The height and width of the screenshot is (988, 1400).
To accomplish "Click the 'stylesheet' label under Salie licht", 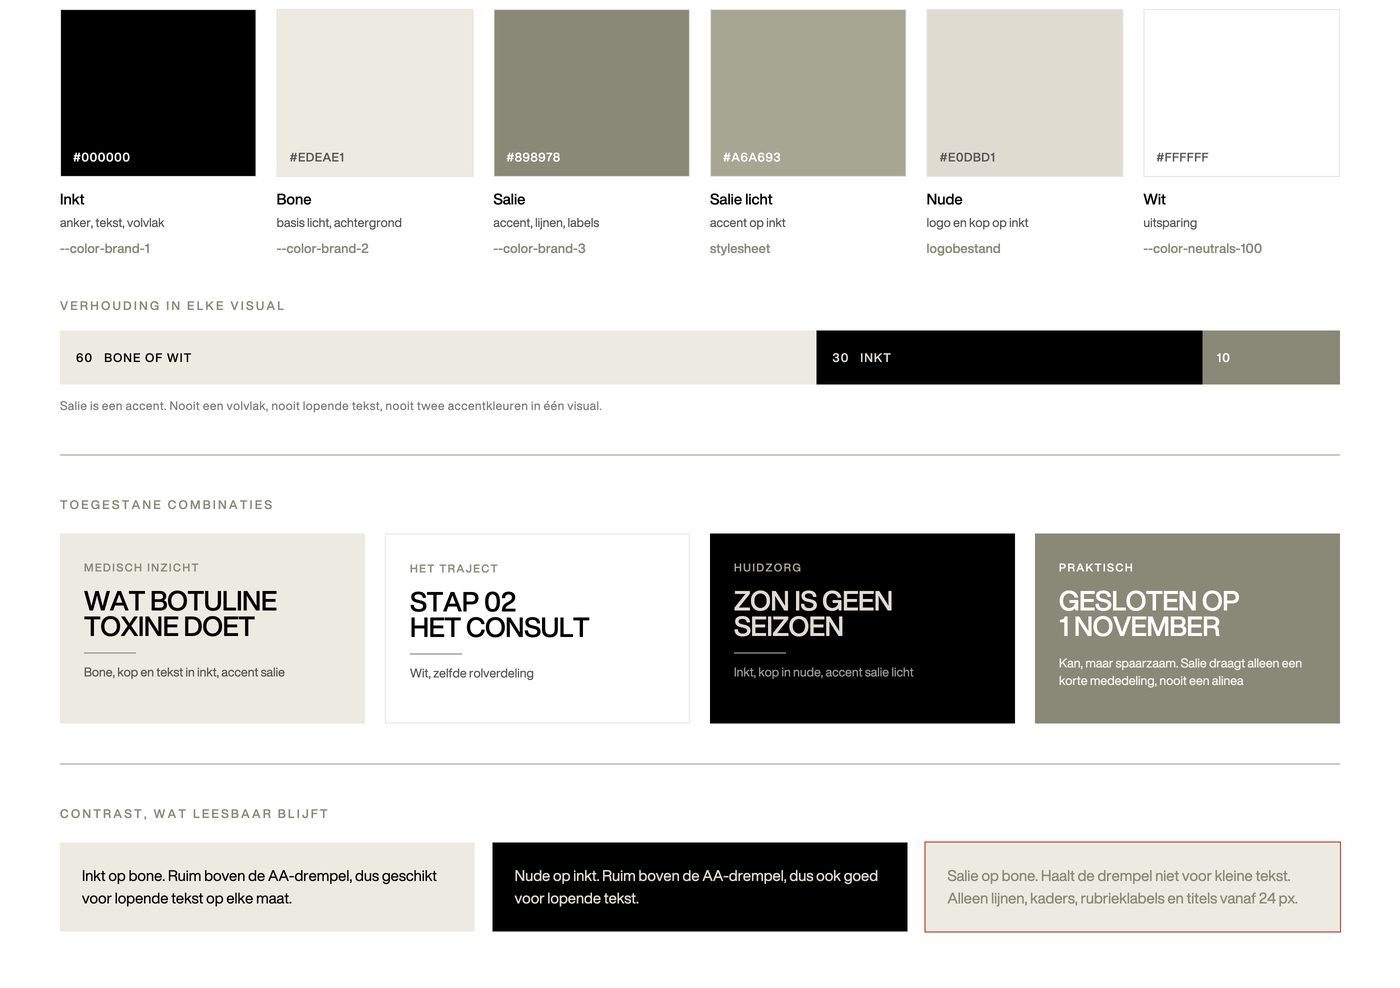I will pos(740,249).
